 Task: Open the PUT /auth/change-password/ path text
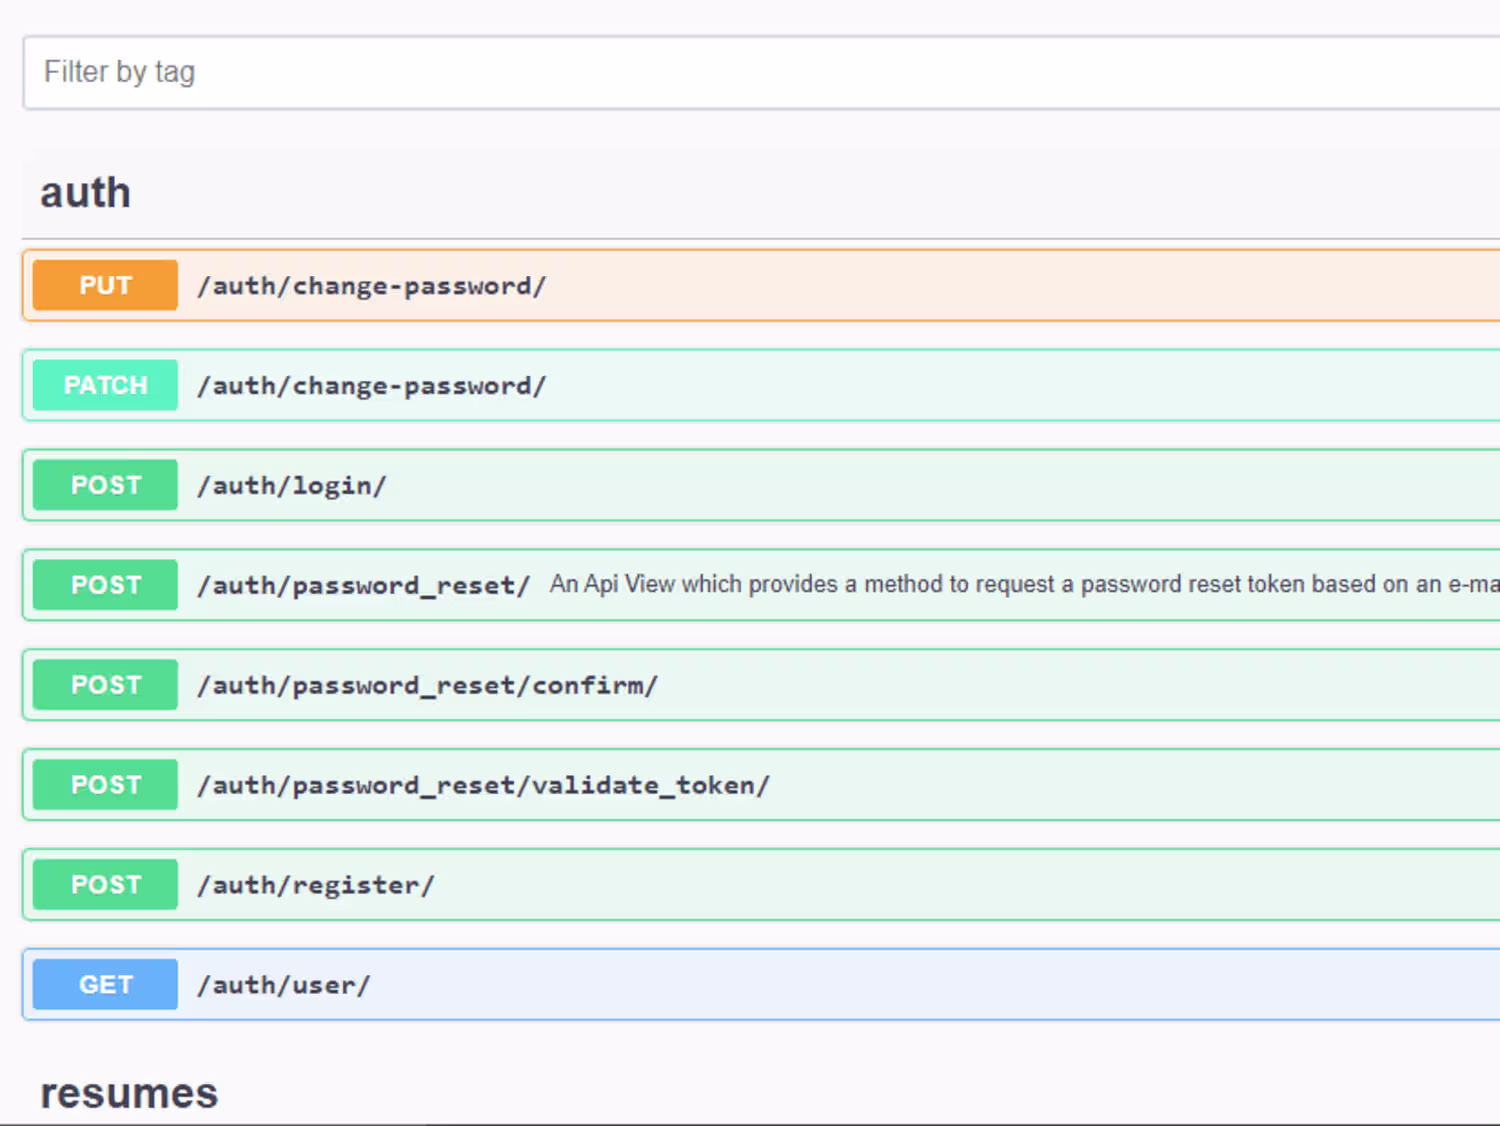pos(372,286)
